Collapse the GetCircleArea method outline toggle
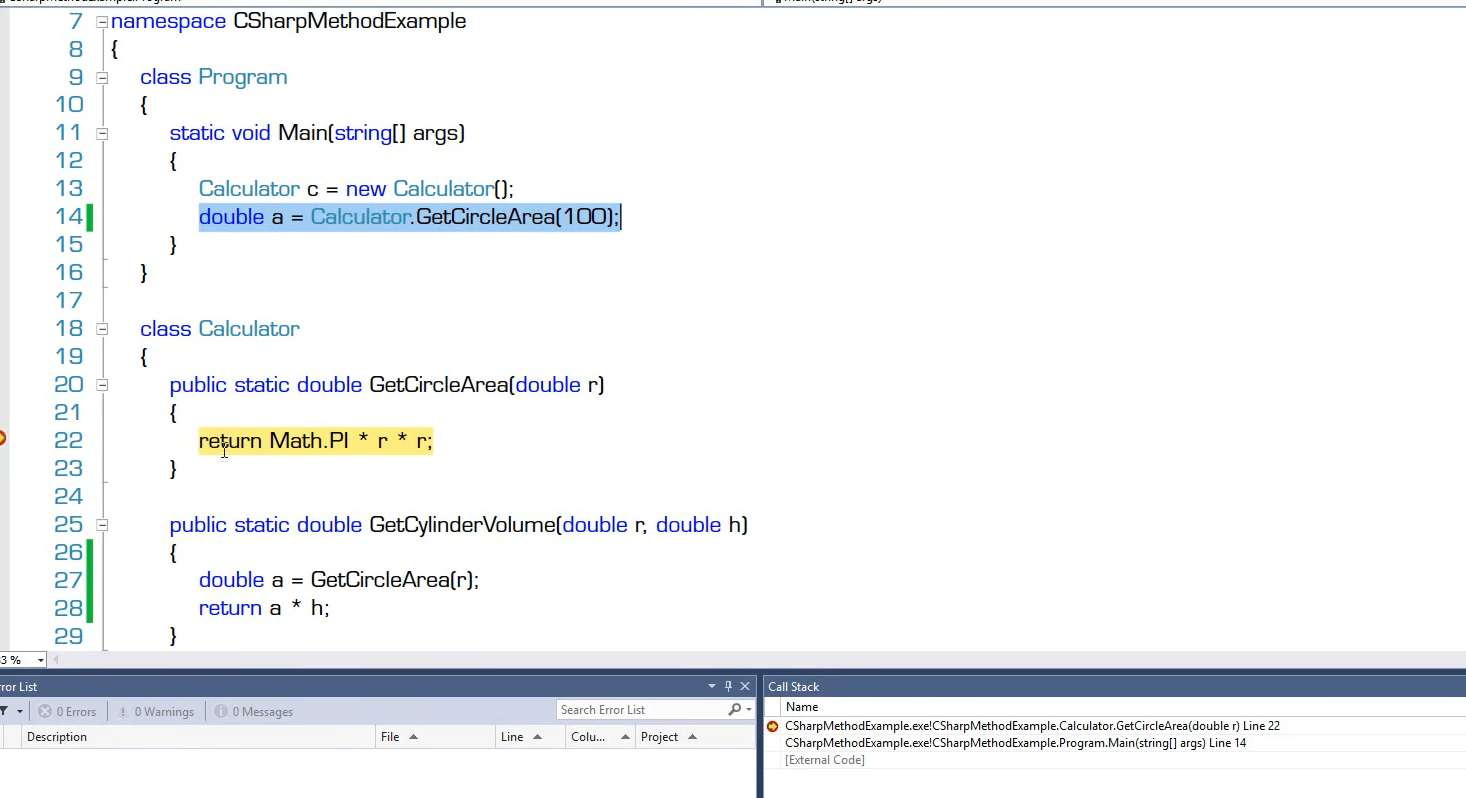This screenshot has width=1466, height=798. click(x=102, y=385)
